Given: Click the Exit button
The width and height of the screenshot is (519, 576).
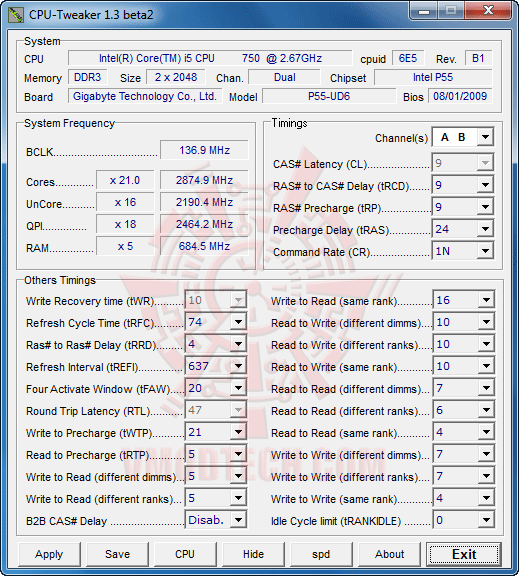Looking at the screenshot, I should [464, 554].
